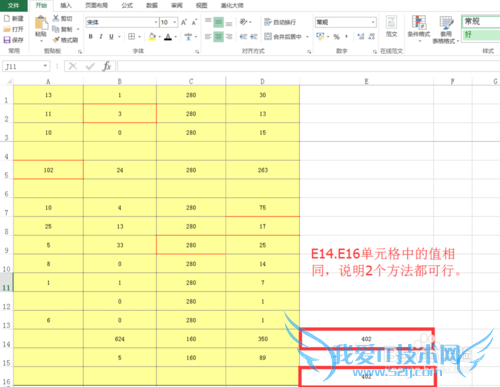This screenshot has width=500, height=387.
Task: Toggle Underline formatting
Action: pyautogui.click(x=111, y=36)
